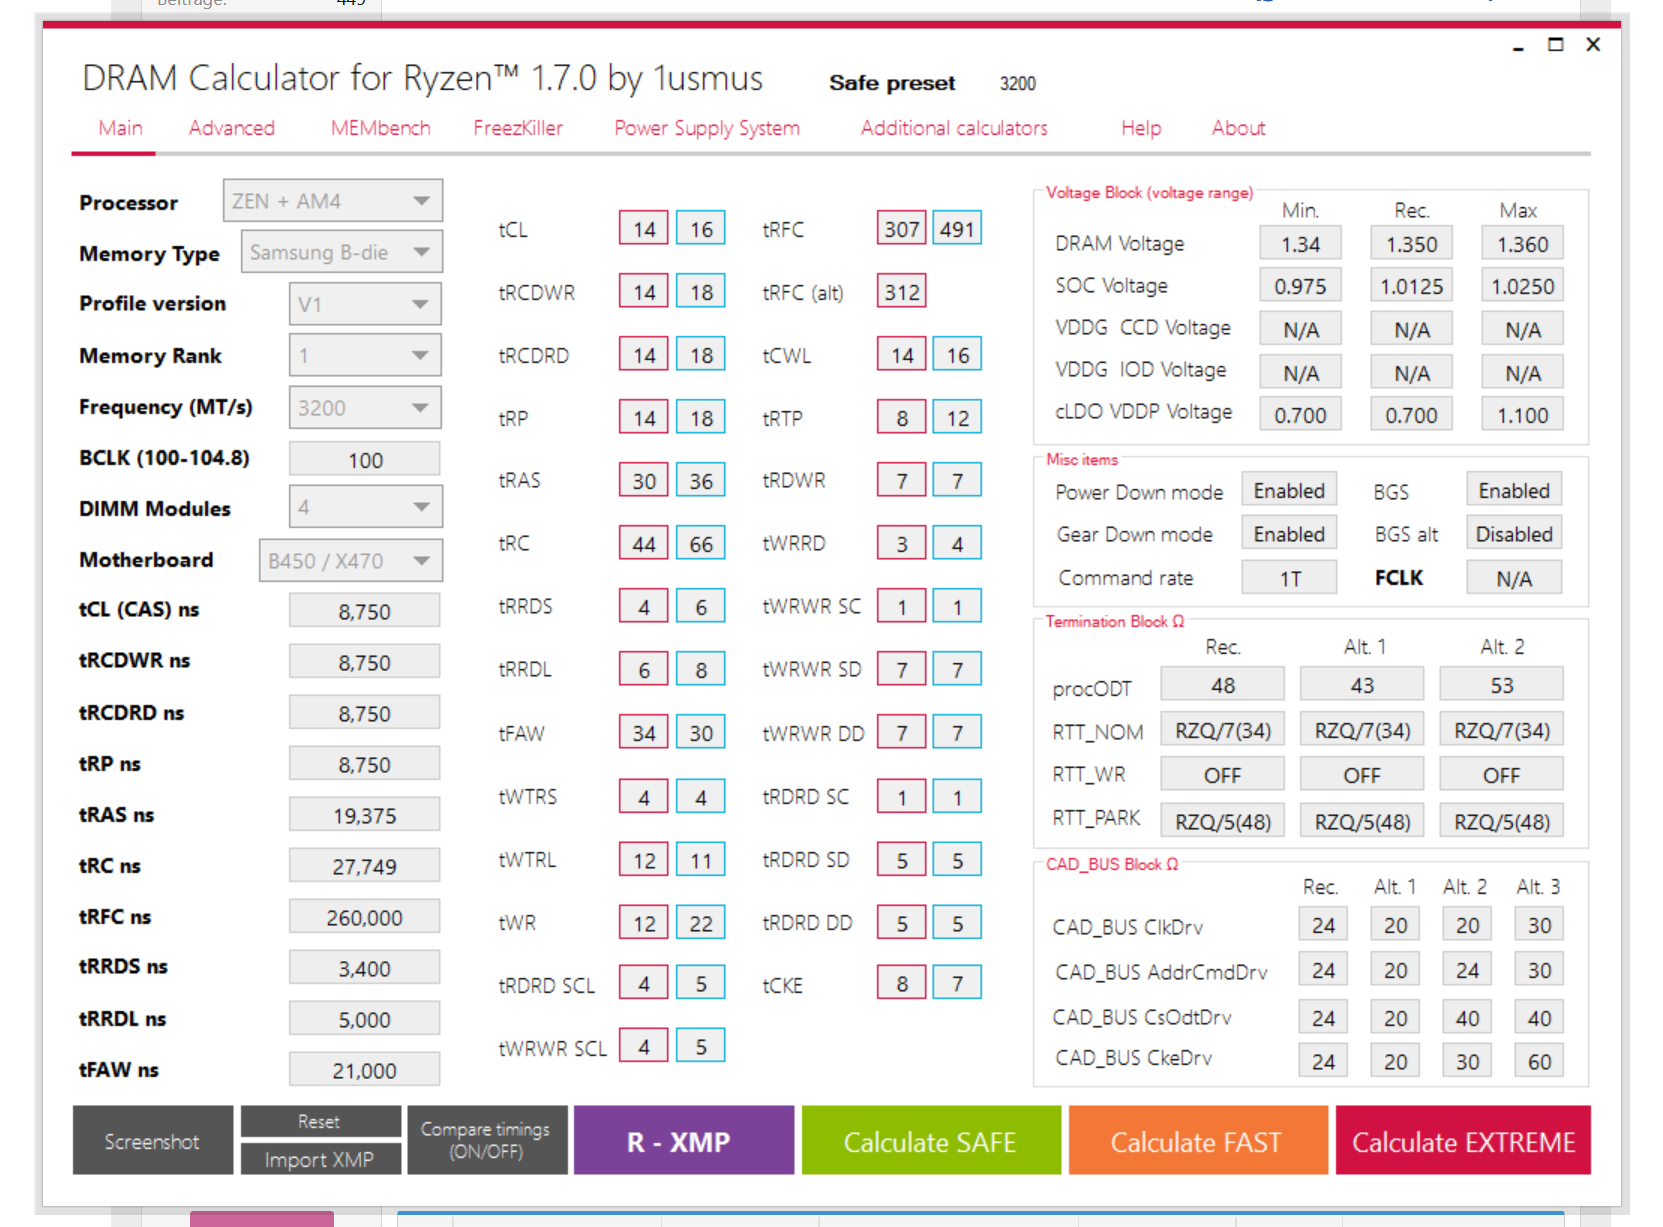
Task: Open the Memory Rank dropdown
Action: click(x=365, y=355)
